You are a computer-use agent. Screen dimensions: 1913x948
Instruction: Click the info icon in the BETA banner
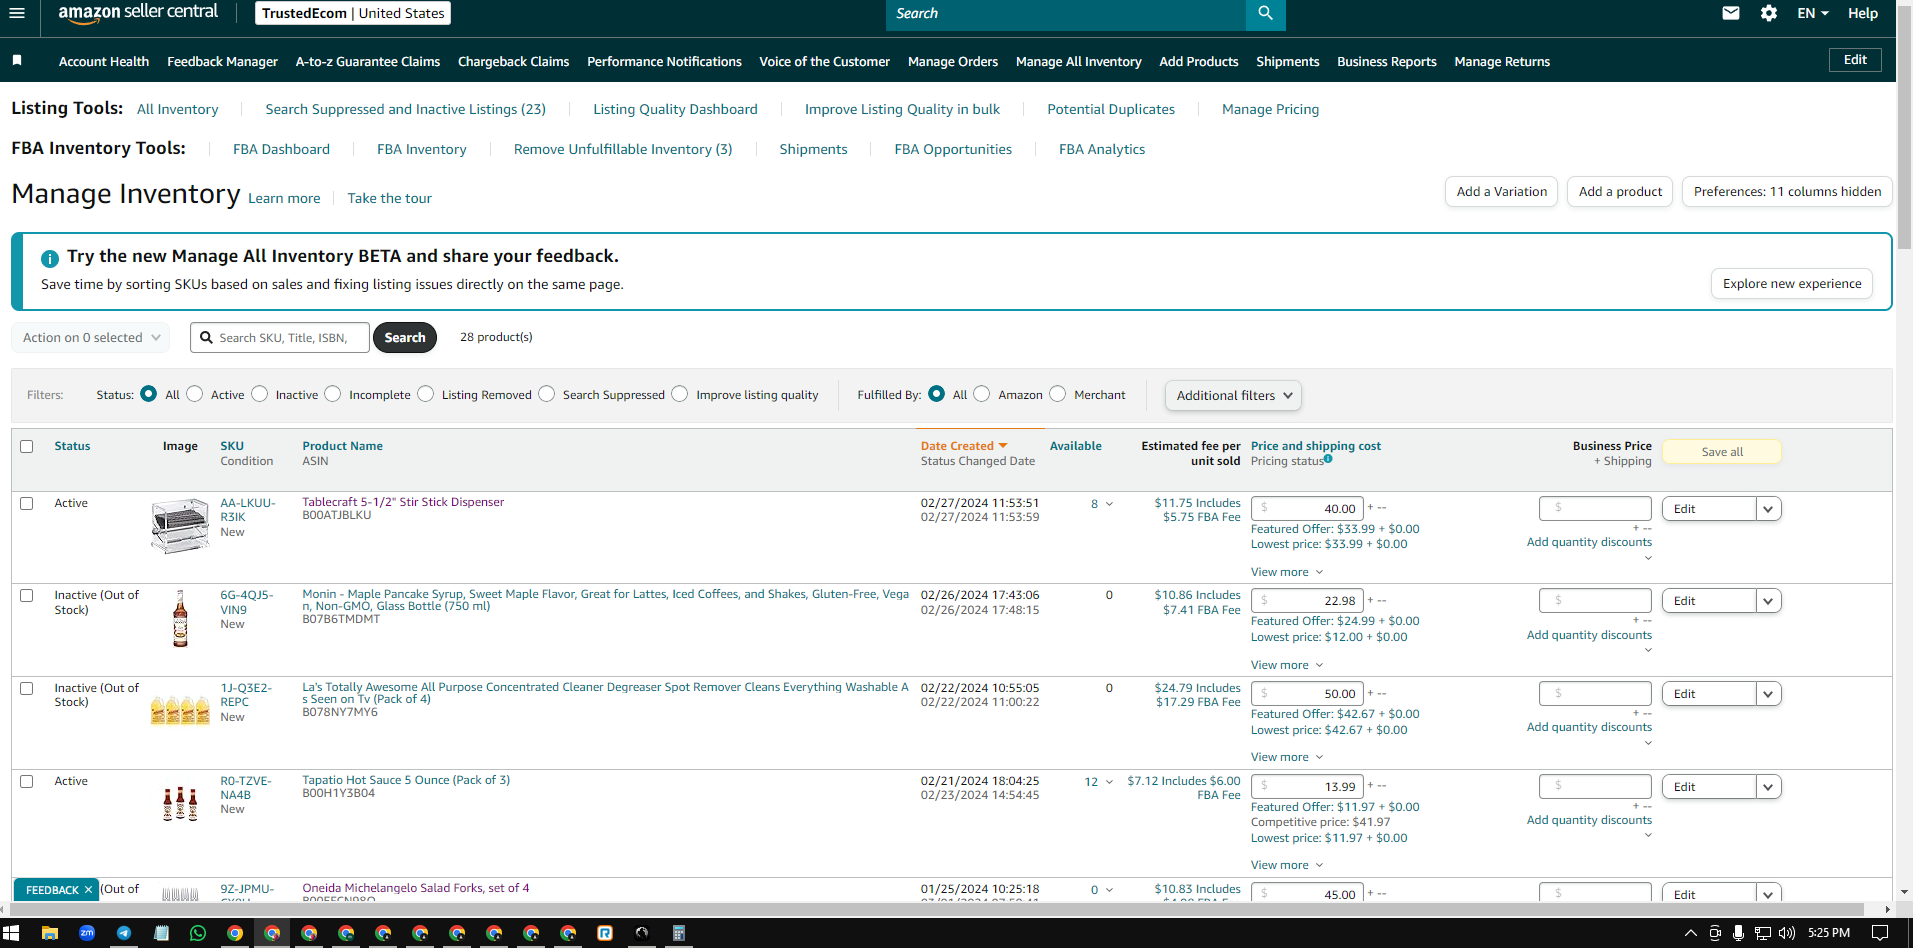(50, 258)
